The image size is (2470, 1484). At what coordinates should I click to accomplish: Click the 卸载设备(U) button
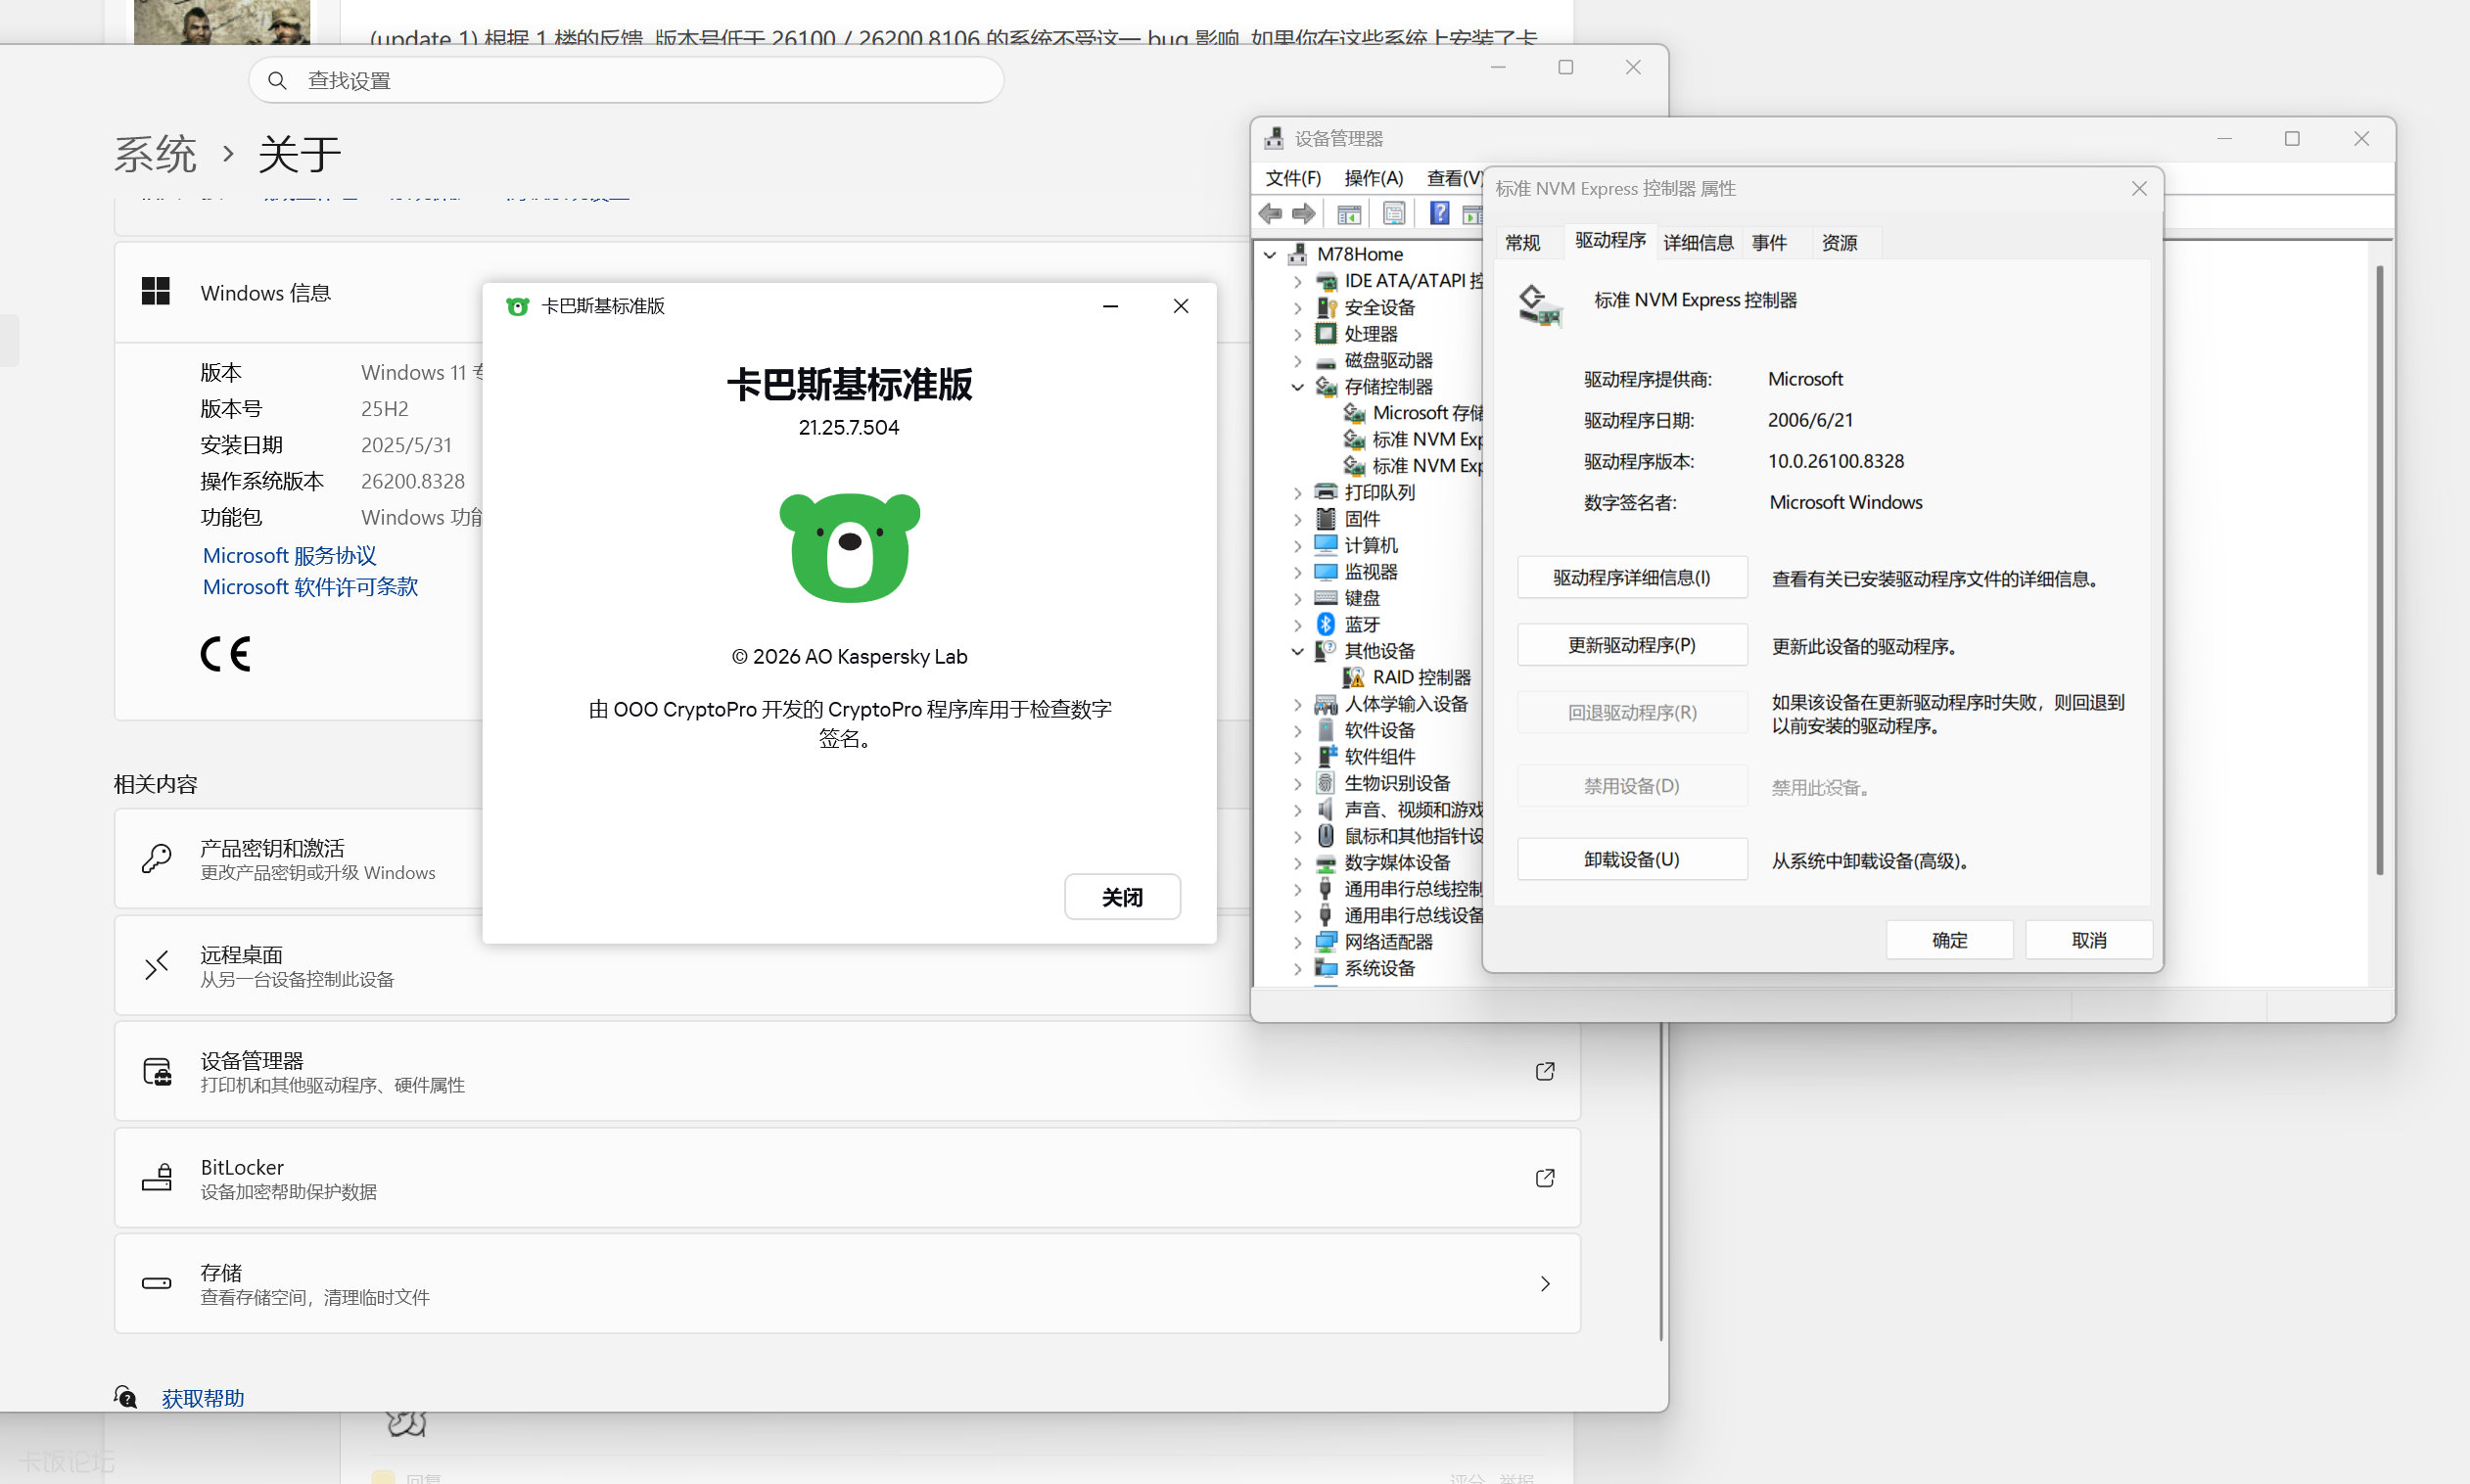coord(1632,859)
